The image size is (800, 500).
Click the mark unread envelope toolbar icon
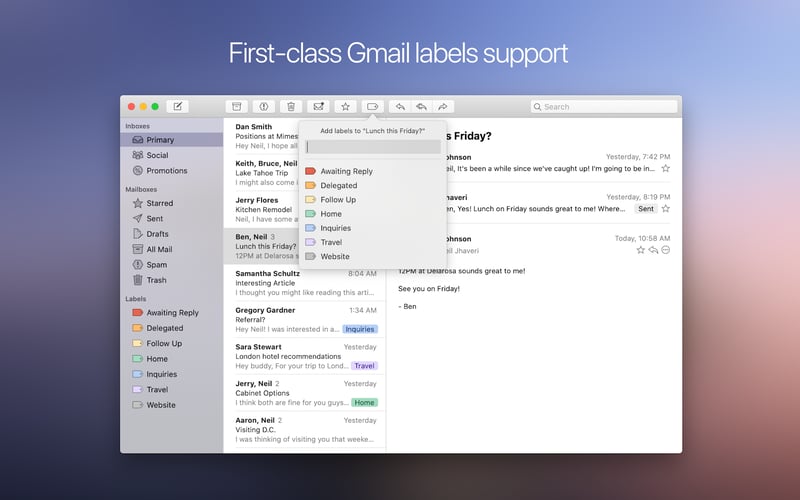tap(318, 106)
